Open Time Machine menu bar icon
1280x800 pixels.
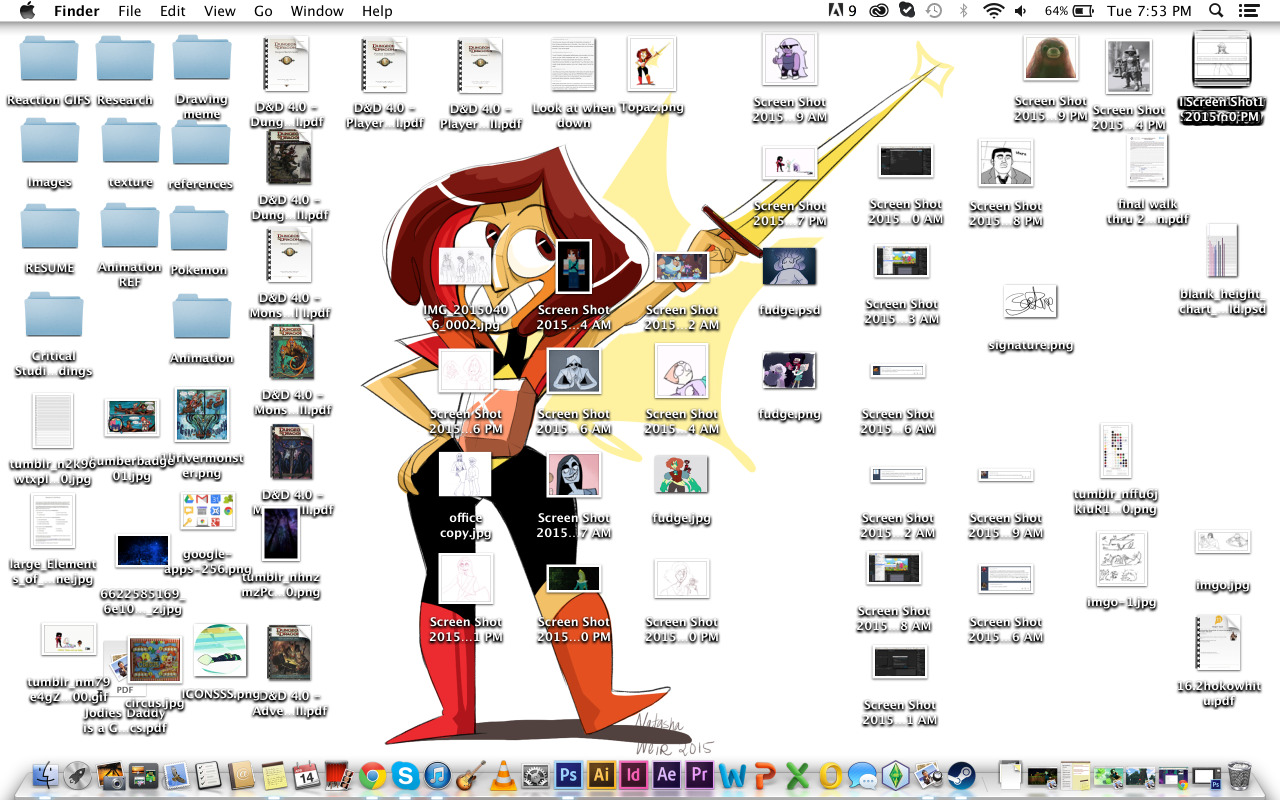pos(934,11)
